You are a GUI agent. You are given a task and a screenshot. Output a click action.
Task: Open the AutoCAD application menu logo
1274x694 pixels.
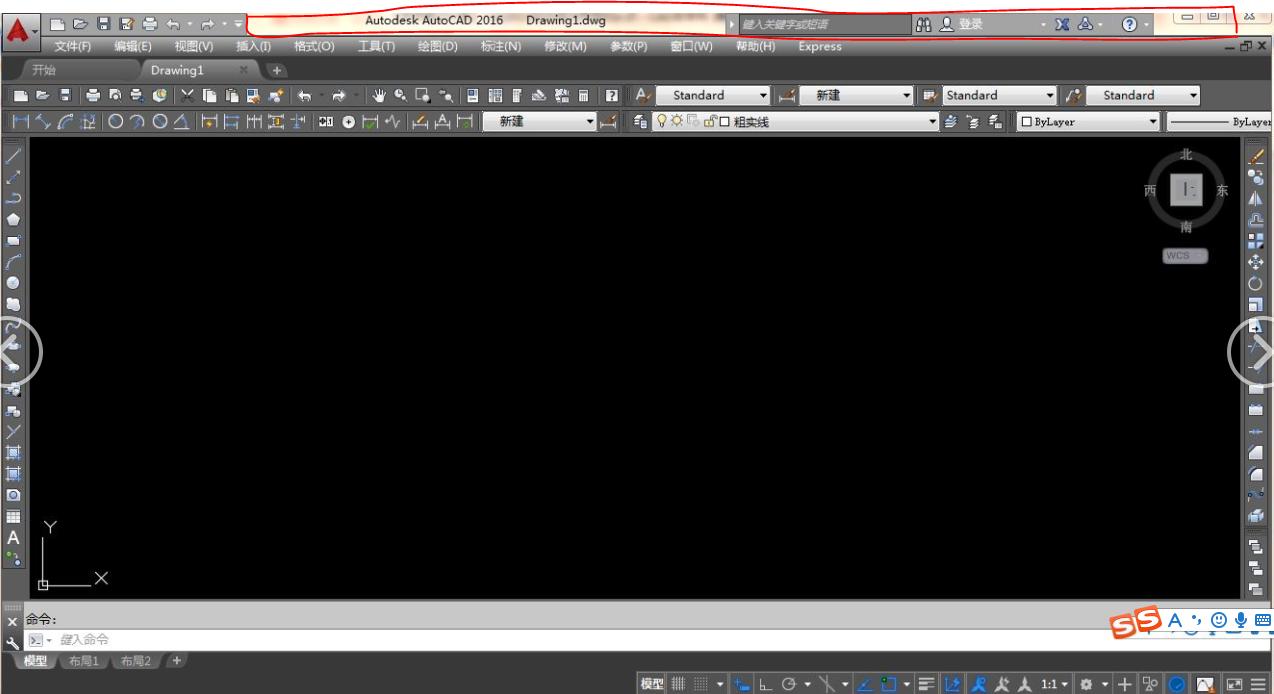[x=18, y=31]
